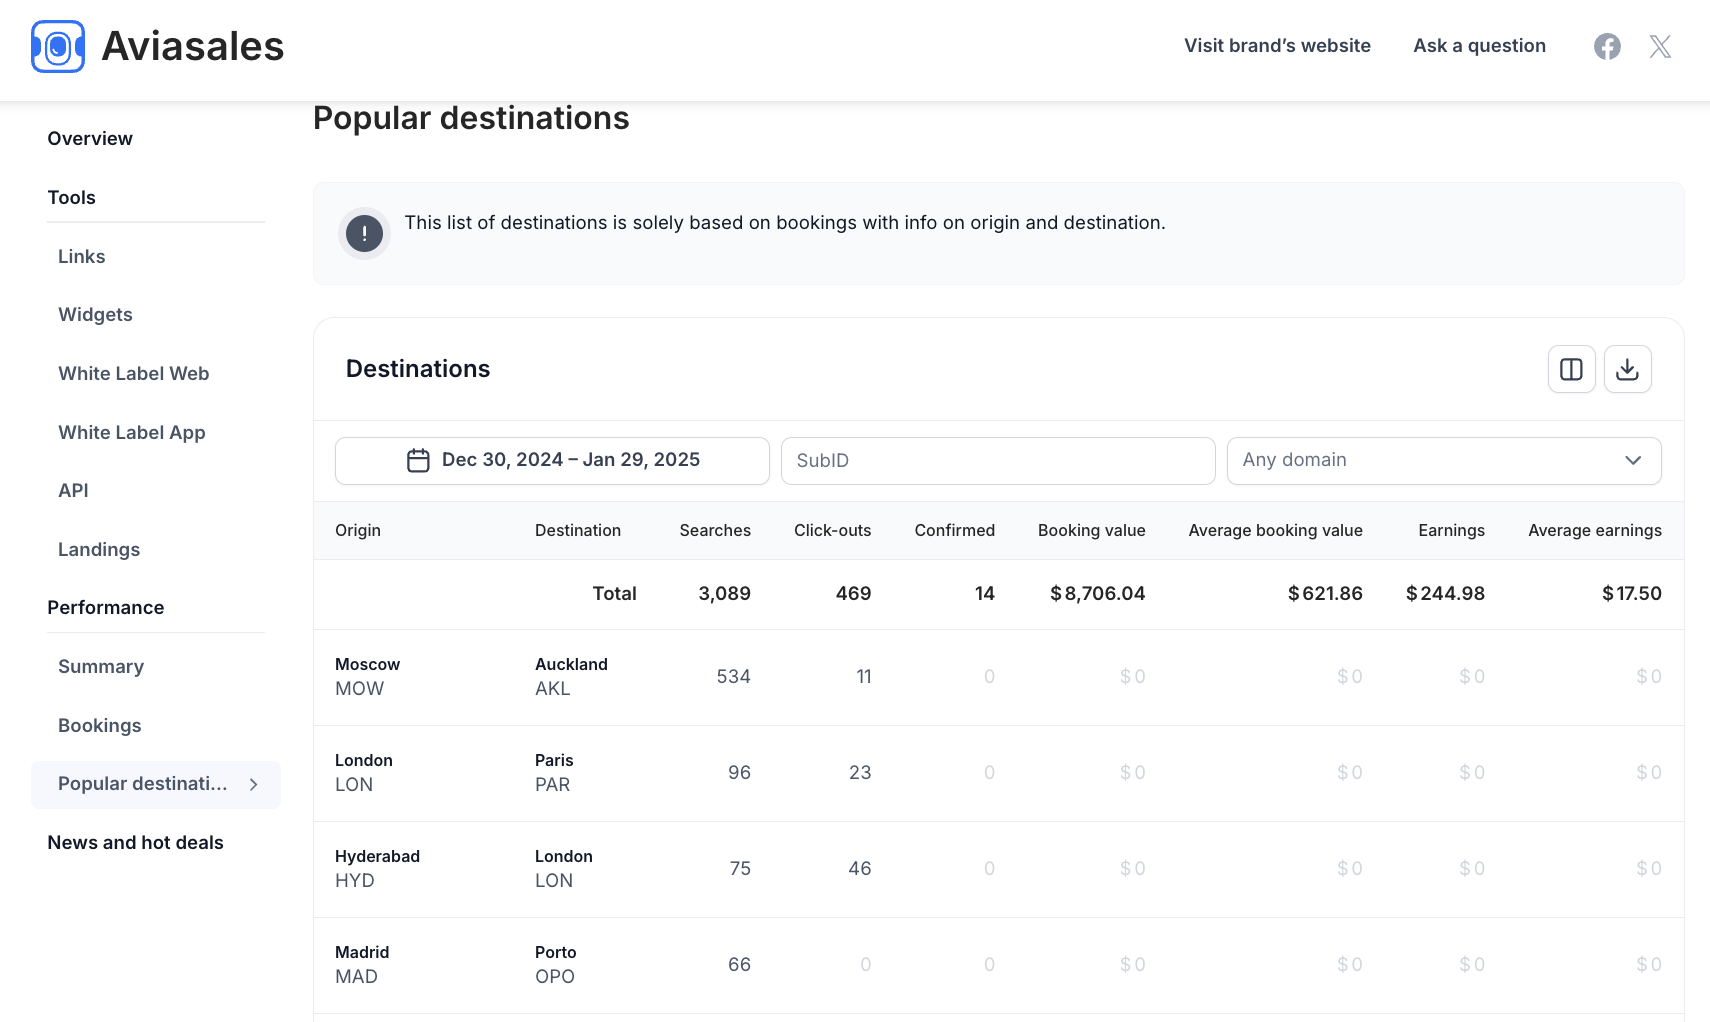Click the Performance section heading
1710x1022 pixels.
[105, 608]
